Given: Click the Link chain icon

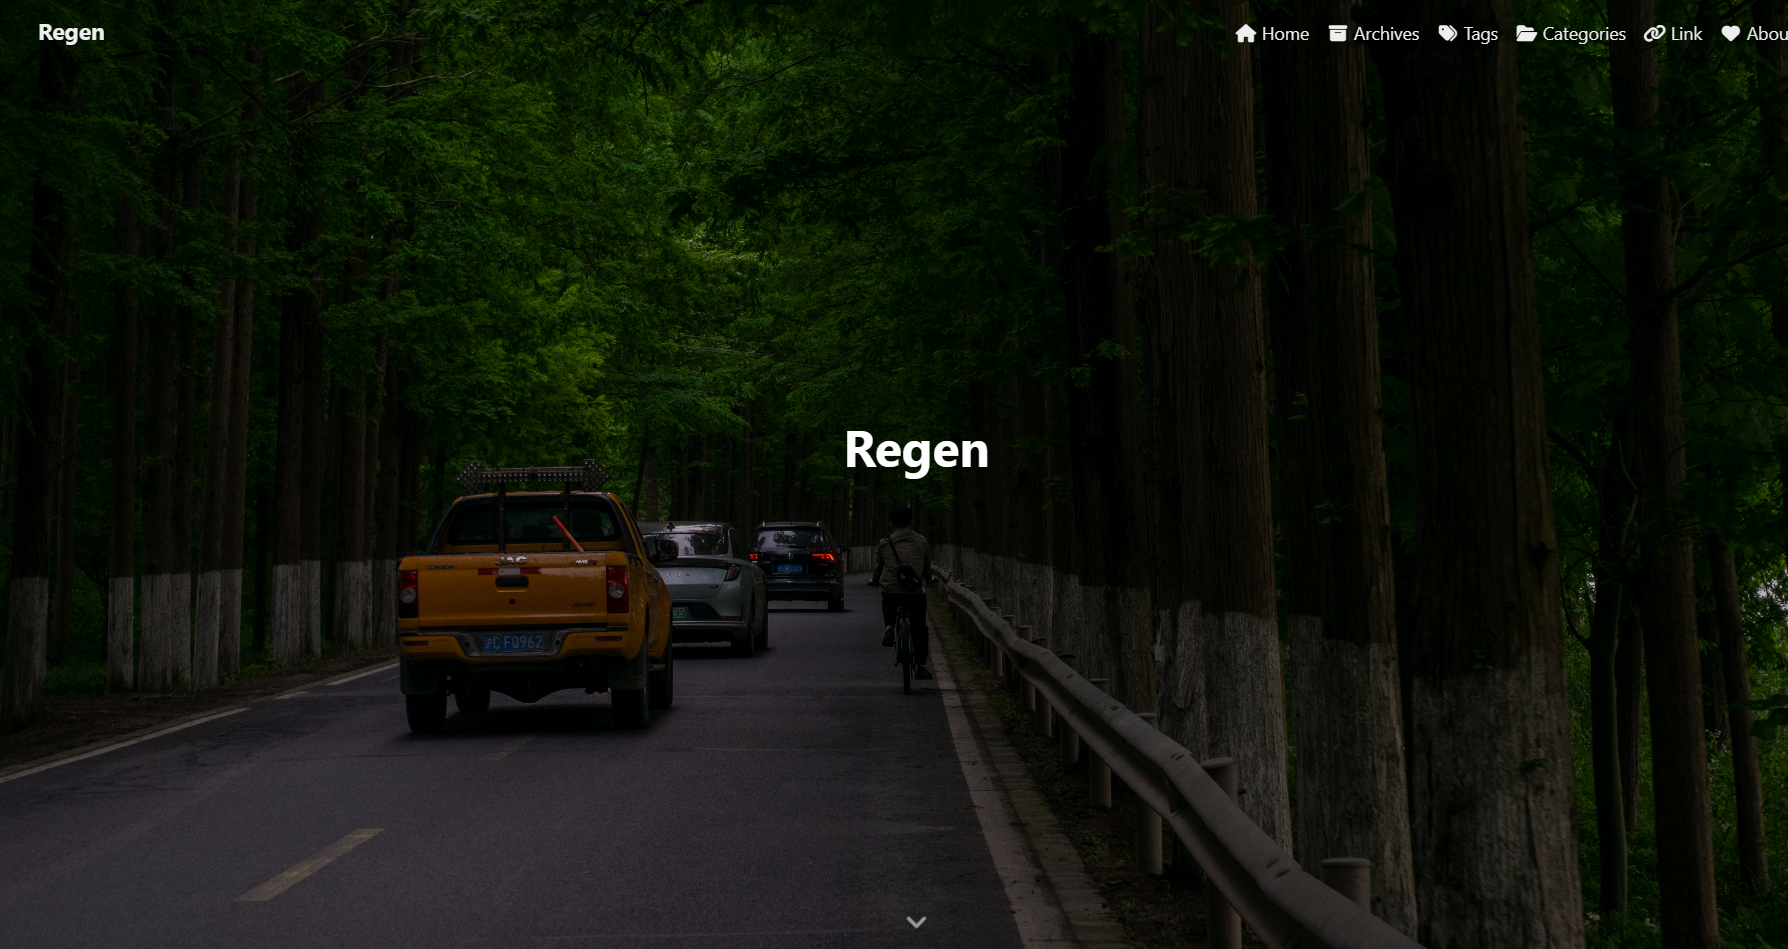Looking at the screenshot, I should tap(1655, 34).
